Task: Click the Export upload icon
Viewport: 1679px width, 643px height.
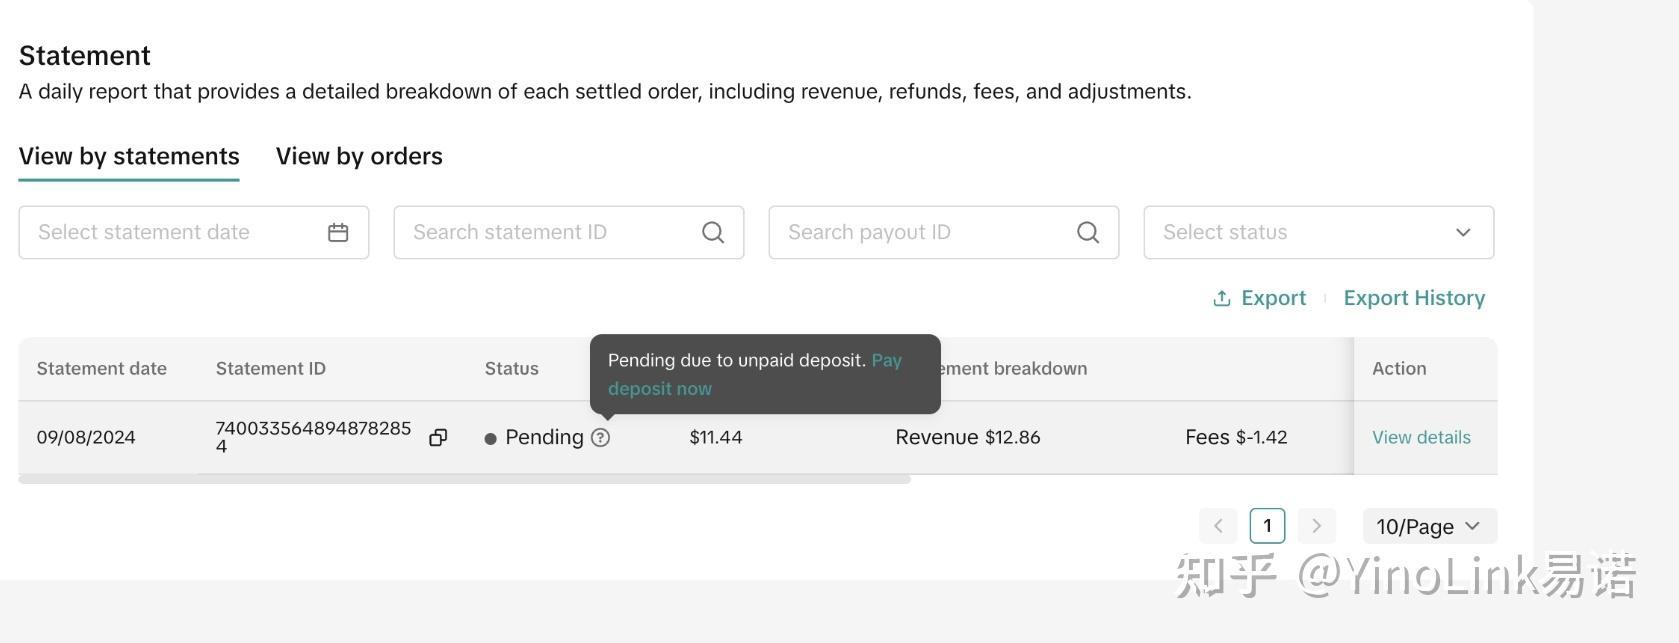Action: tap(1221, 299)
